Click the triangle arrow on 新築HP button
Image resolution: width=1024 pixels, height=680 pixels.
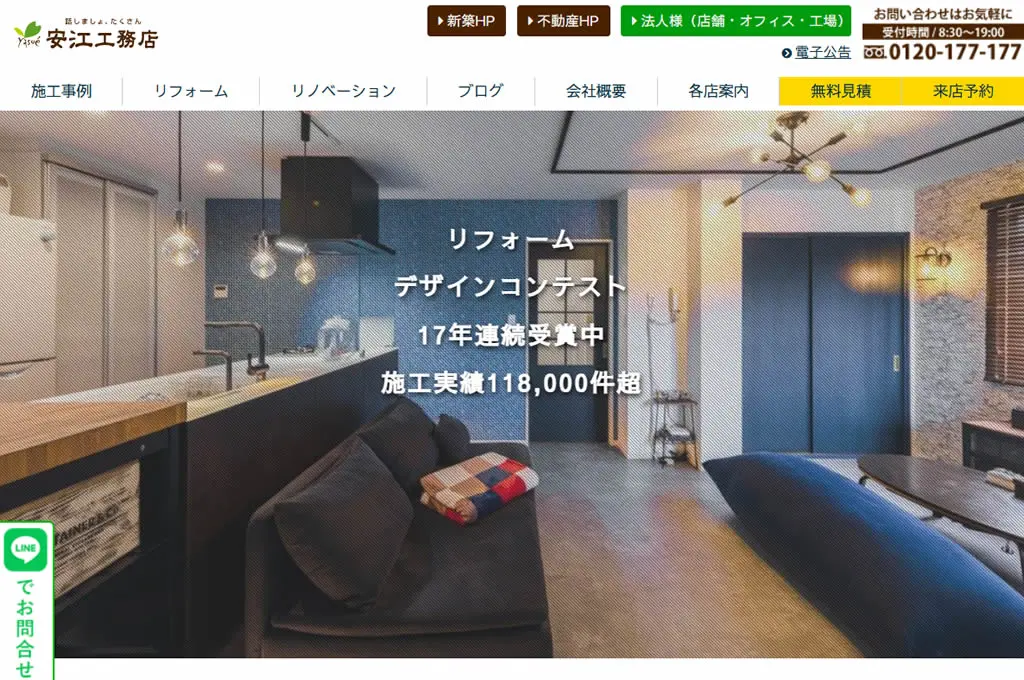[x=440, y=21]
